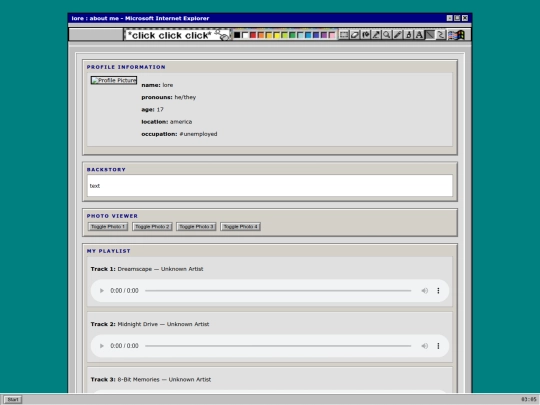Mute Track 1 Dreamscape volume
This screenshot has height=405, width=540.
425,291
